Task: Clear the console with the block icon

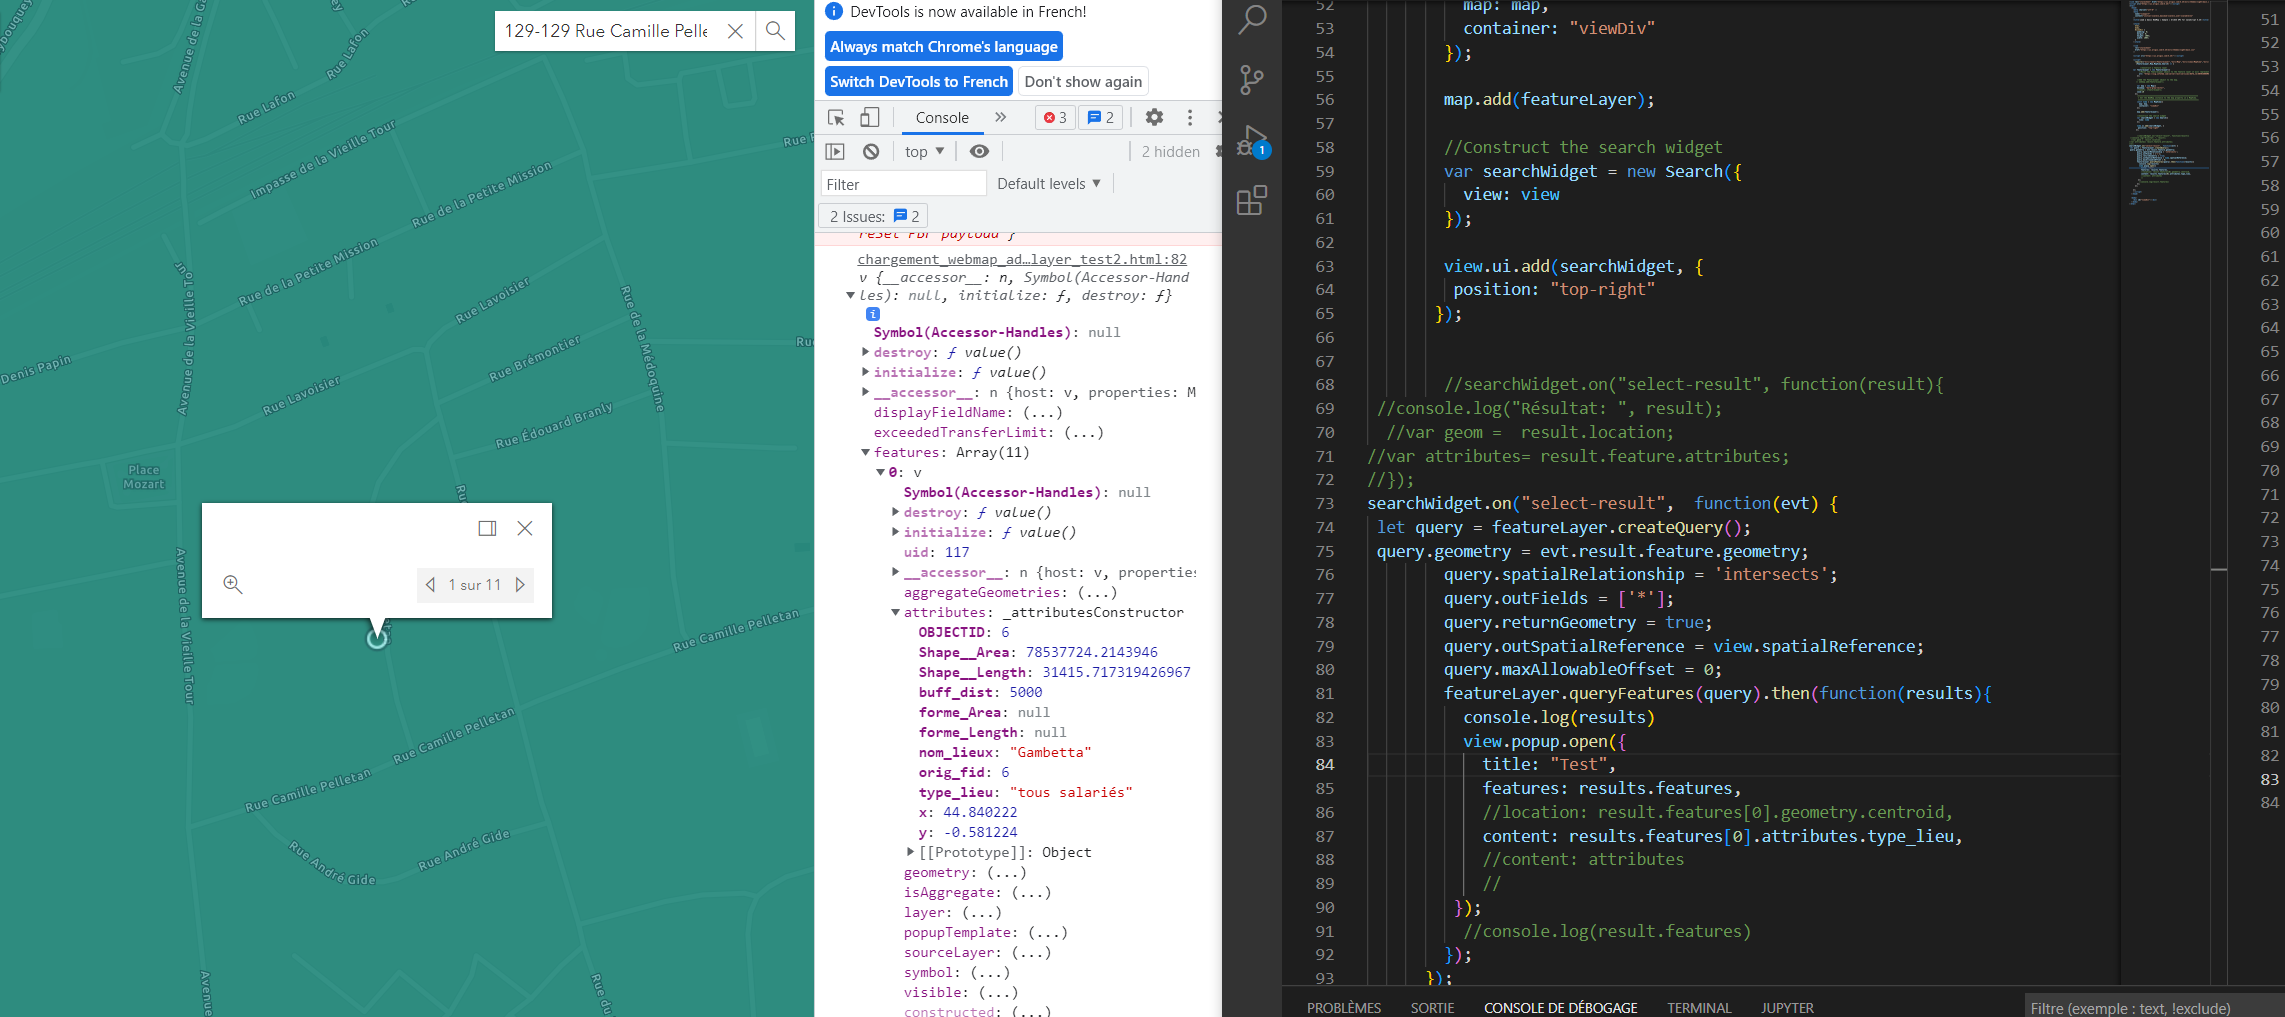Action: (871, 151)
